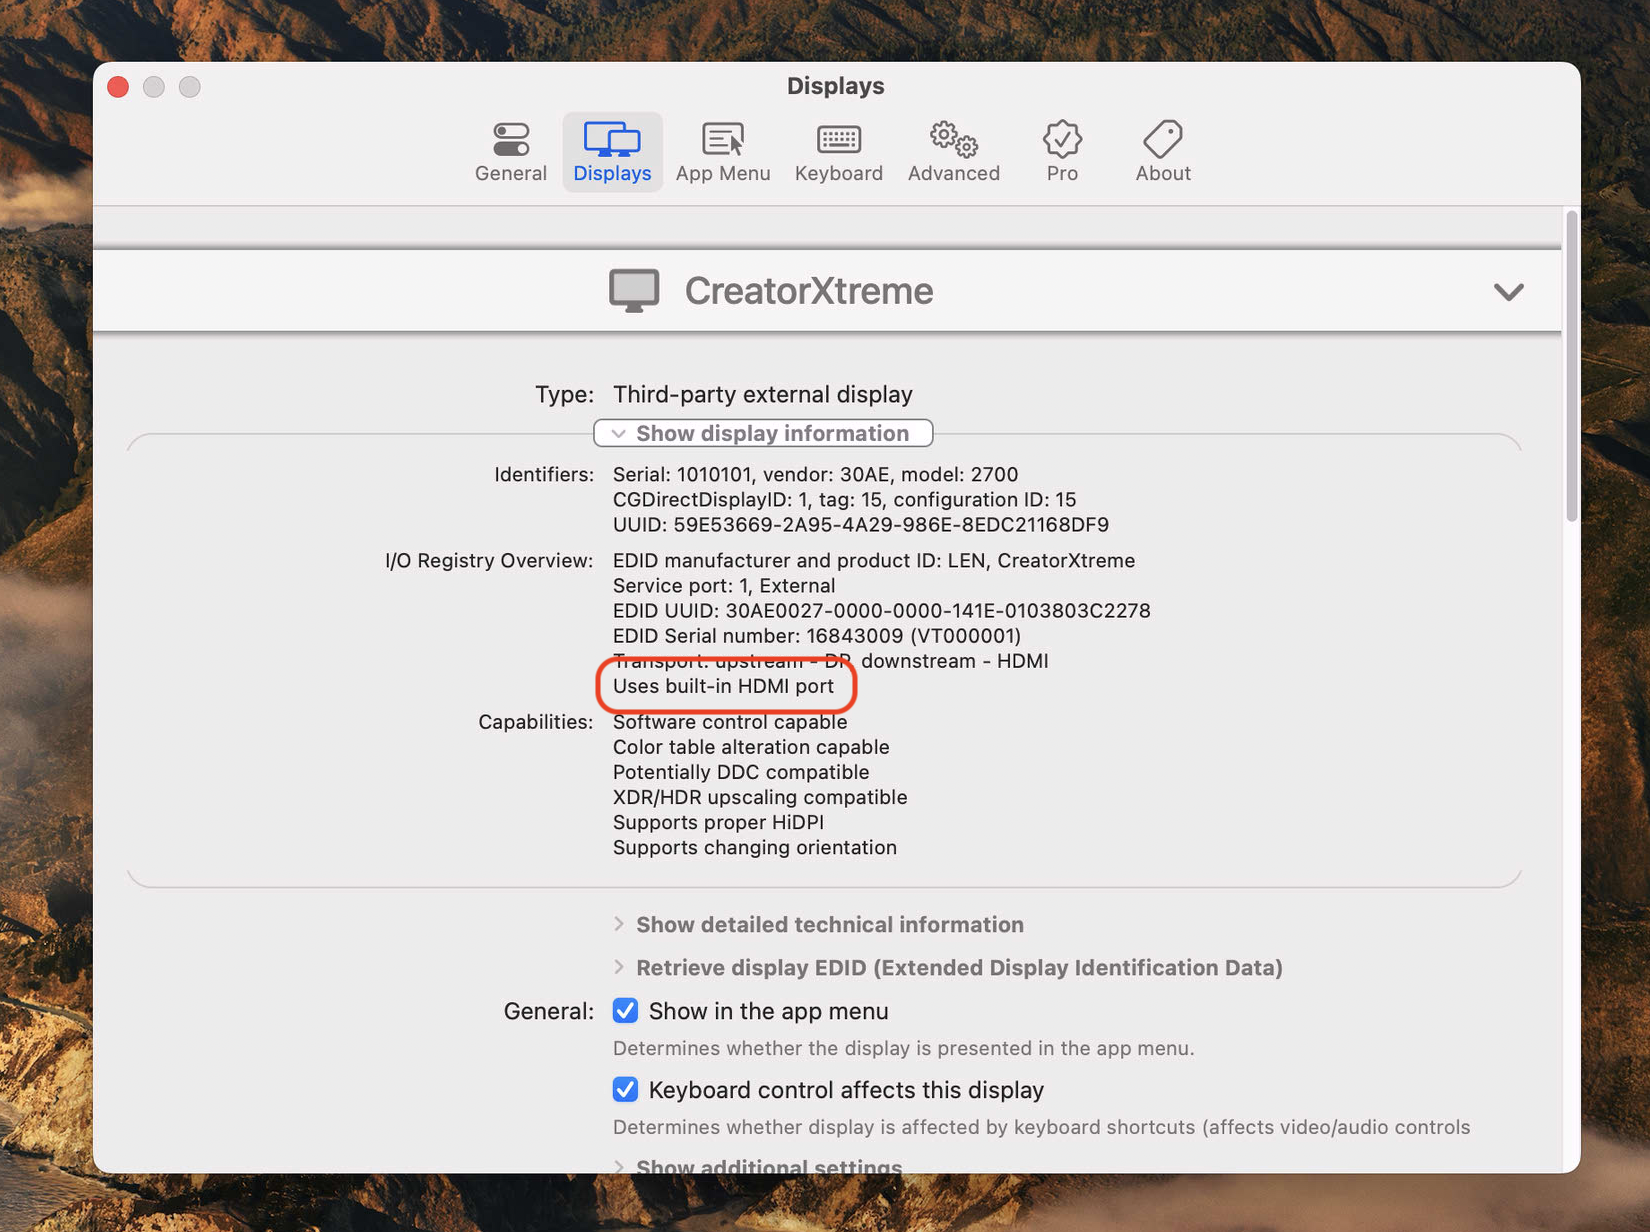Click 'Software control capable' text
The height and width of the screenshot is (1232, 1650).
click(x=730, y=722)
